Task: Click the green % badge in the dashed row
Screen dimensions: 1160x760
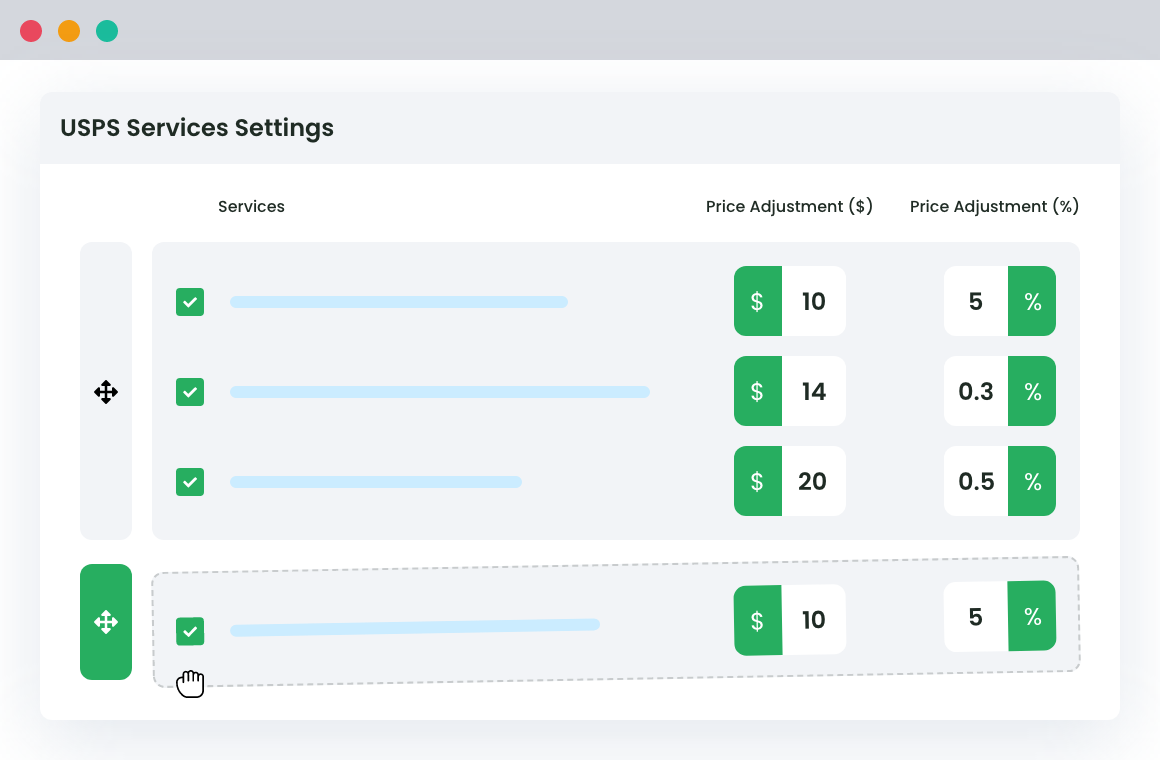Action: (1032, 616)
